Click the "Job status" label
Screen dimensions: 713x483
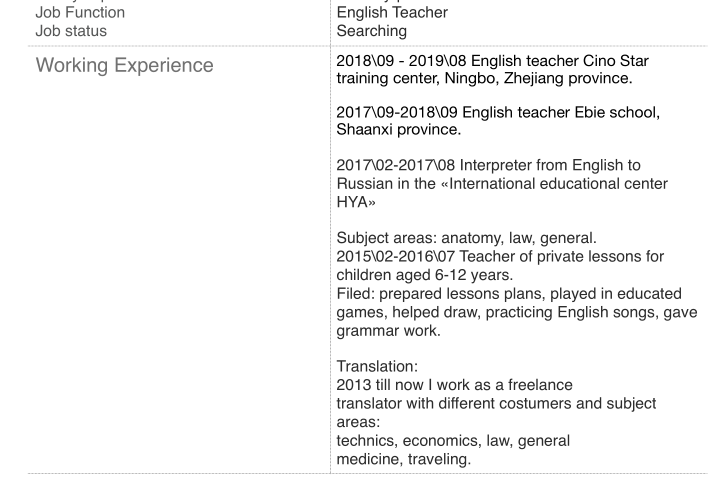(70, 32)
